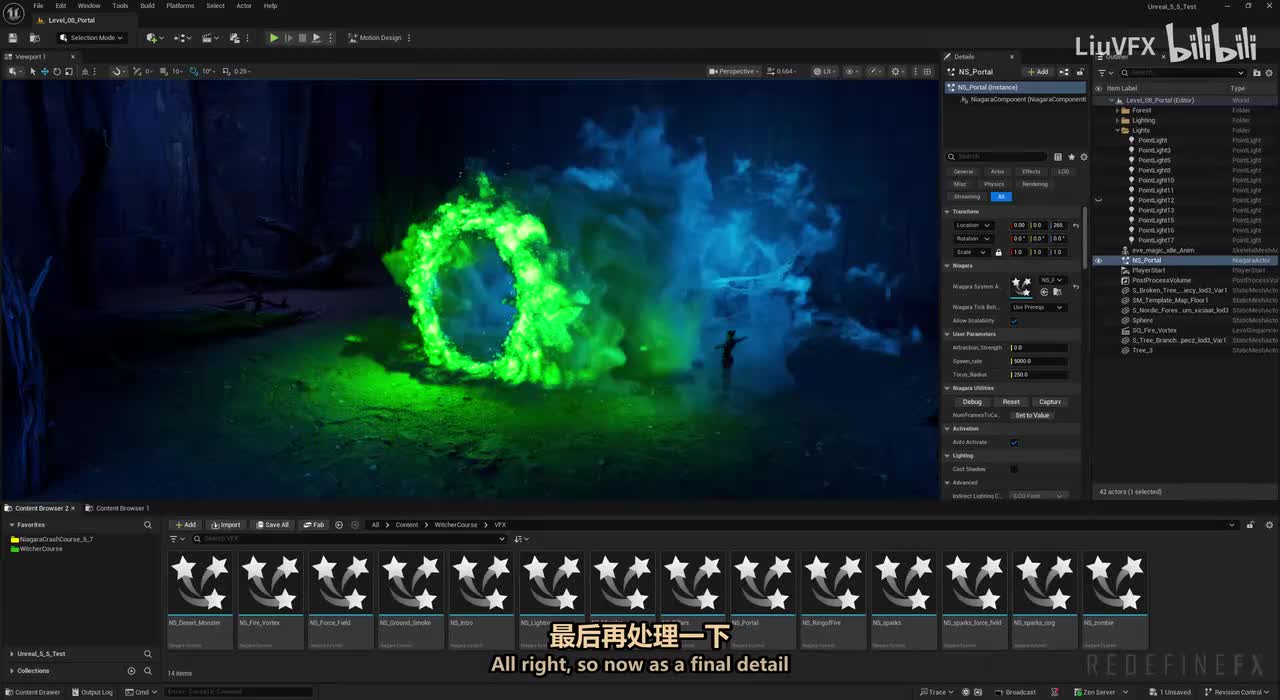The height and width of the screenshot is (700, 1280).
Task: Click the Details favorites star icon
Action: (1071, 157)
